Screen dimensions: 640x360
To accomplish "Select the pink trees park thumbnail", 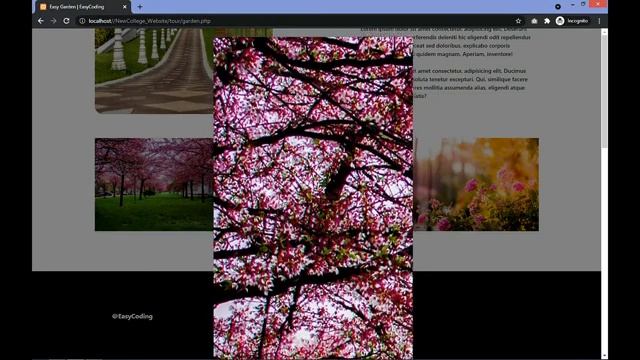I will (x=154, y=184).
